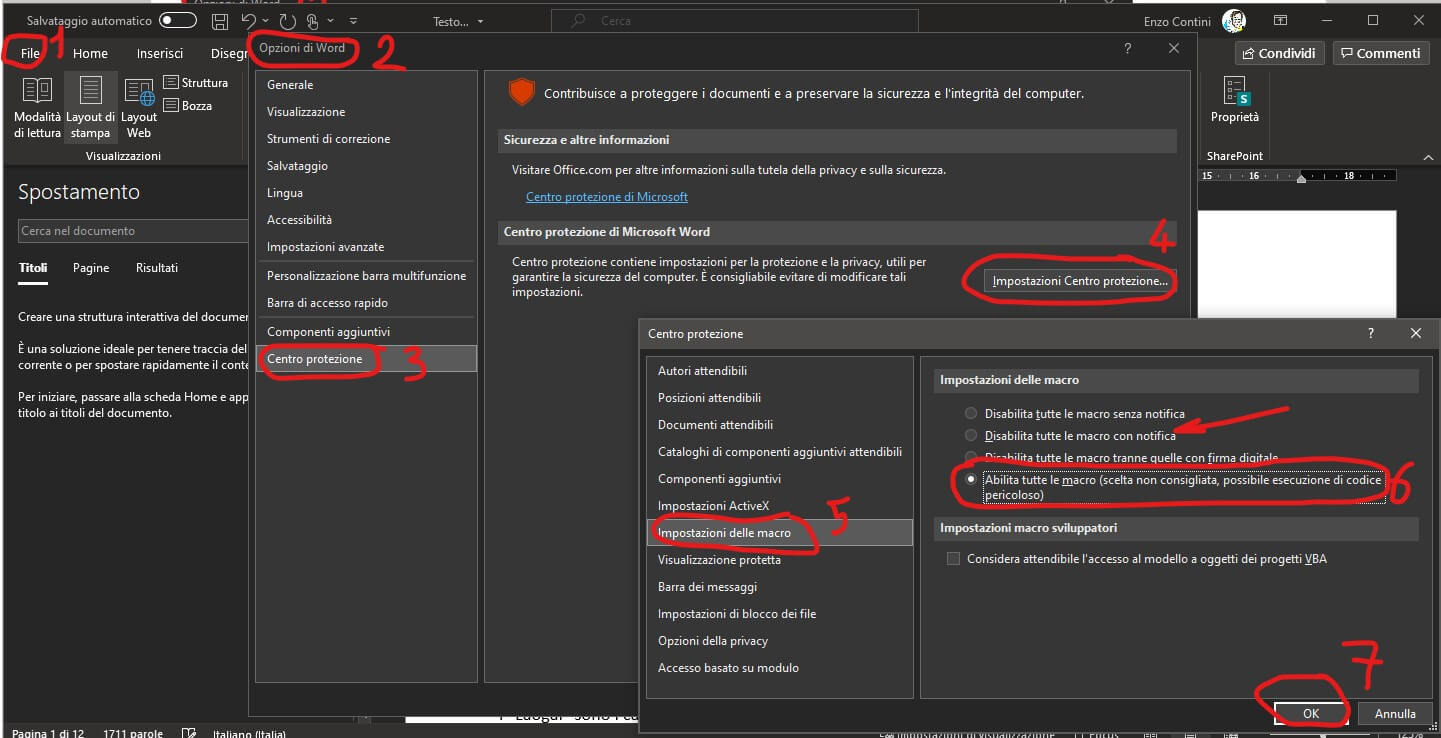Expand the touch/mouse mode dropdown arrow
1441x738 pixels.
point(330,21)
